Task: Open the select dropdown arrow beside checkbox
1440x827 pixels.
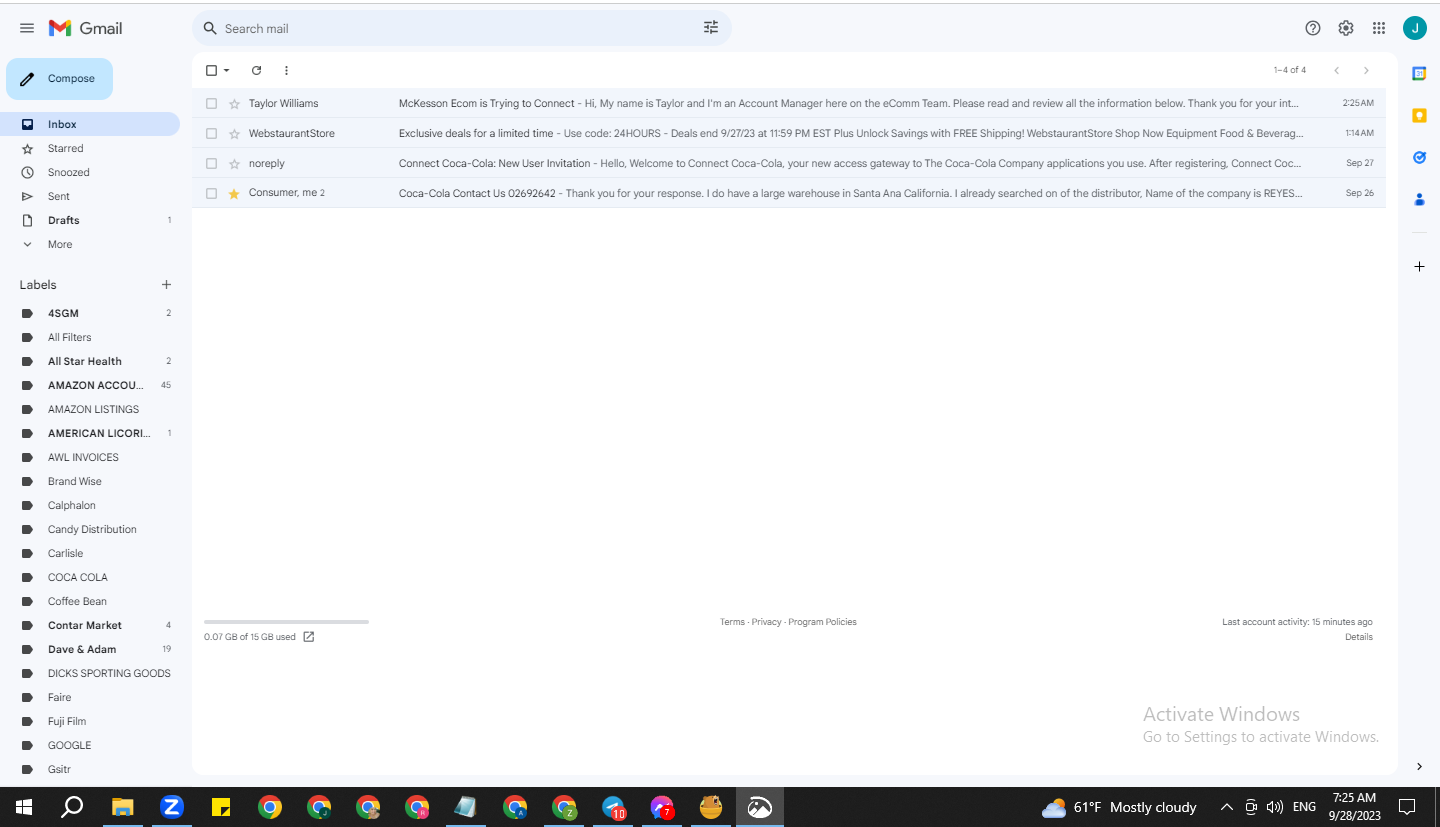Action: point(226,70)
